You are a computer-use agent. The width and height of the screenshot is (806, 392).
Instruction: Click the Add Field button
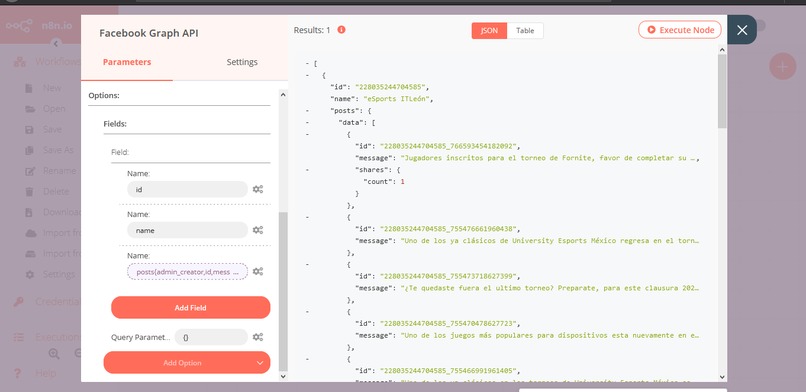pyautogui.click(x=191, y=307)
